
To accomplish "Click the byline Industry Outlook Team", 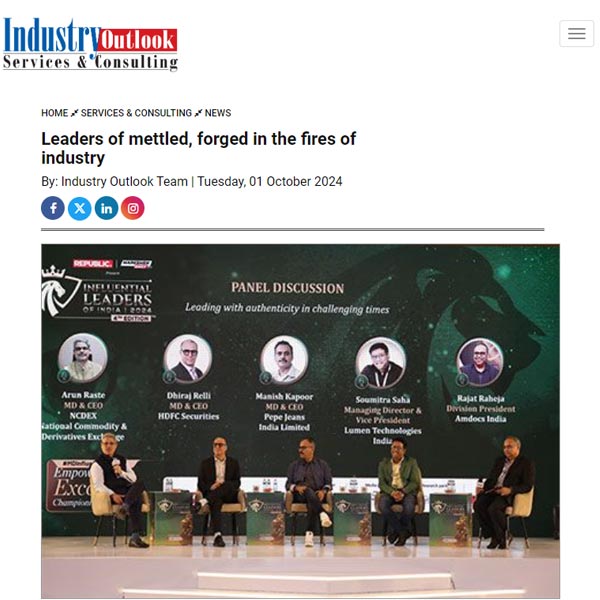I will coord(124,181).
